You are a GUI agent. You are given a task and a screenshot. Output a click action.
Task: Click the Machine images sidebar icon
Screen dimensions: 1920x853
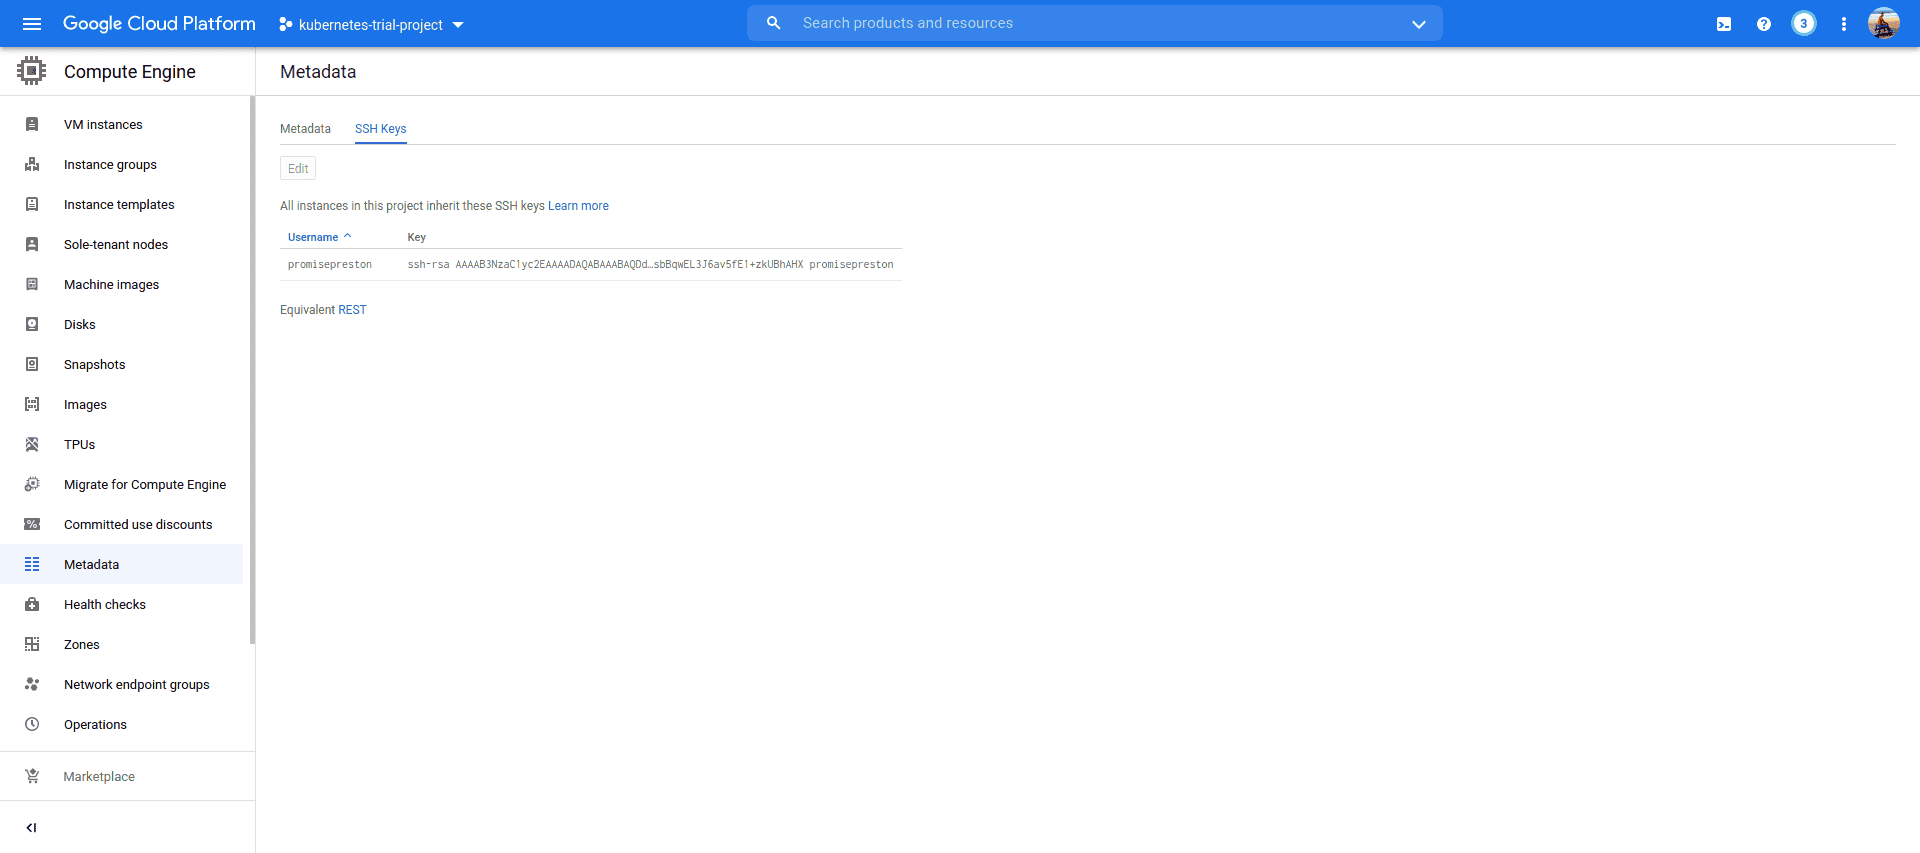(32, 284)
